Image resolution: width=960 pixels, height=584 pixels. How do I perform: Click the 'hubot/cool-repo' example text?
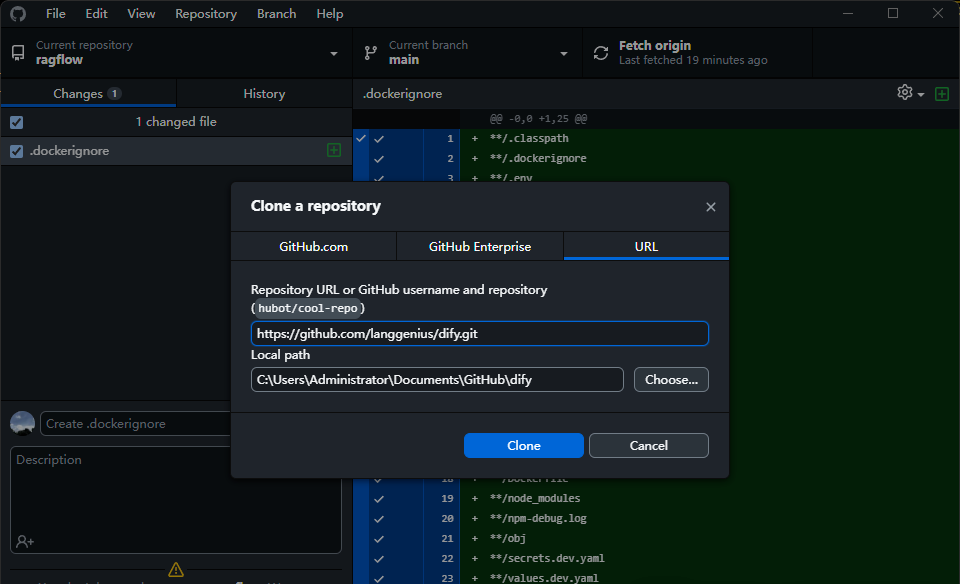pos(307,308)
